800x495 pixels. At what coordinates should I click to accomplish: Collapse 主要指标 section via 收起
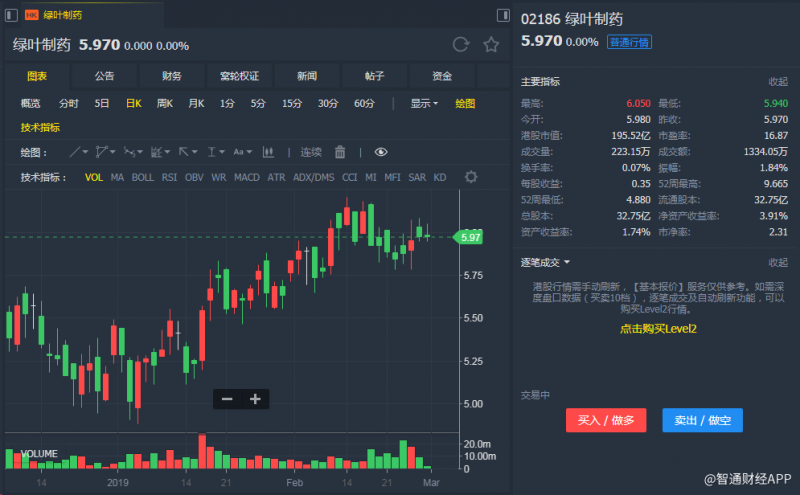778,82
